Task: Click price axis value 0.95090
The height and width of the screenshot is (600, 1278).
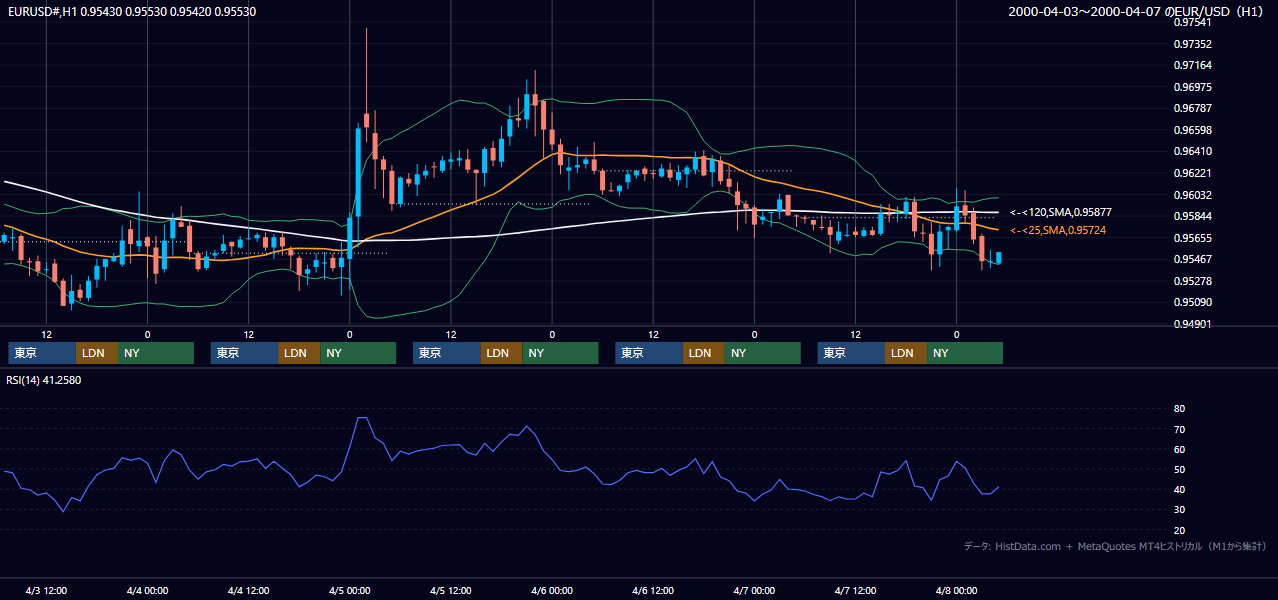Action: click(1192, 302)
